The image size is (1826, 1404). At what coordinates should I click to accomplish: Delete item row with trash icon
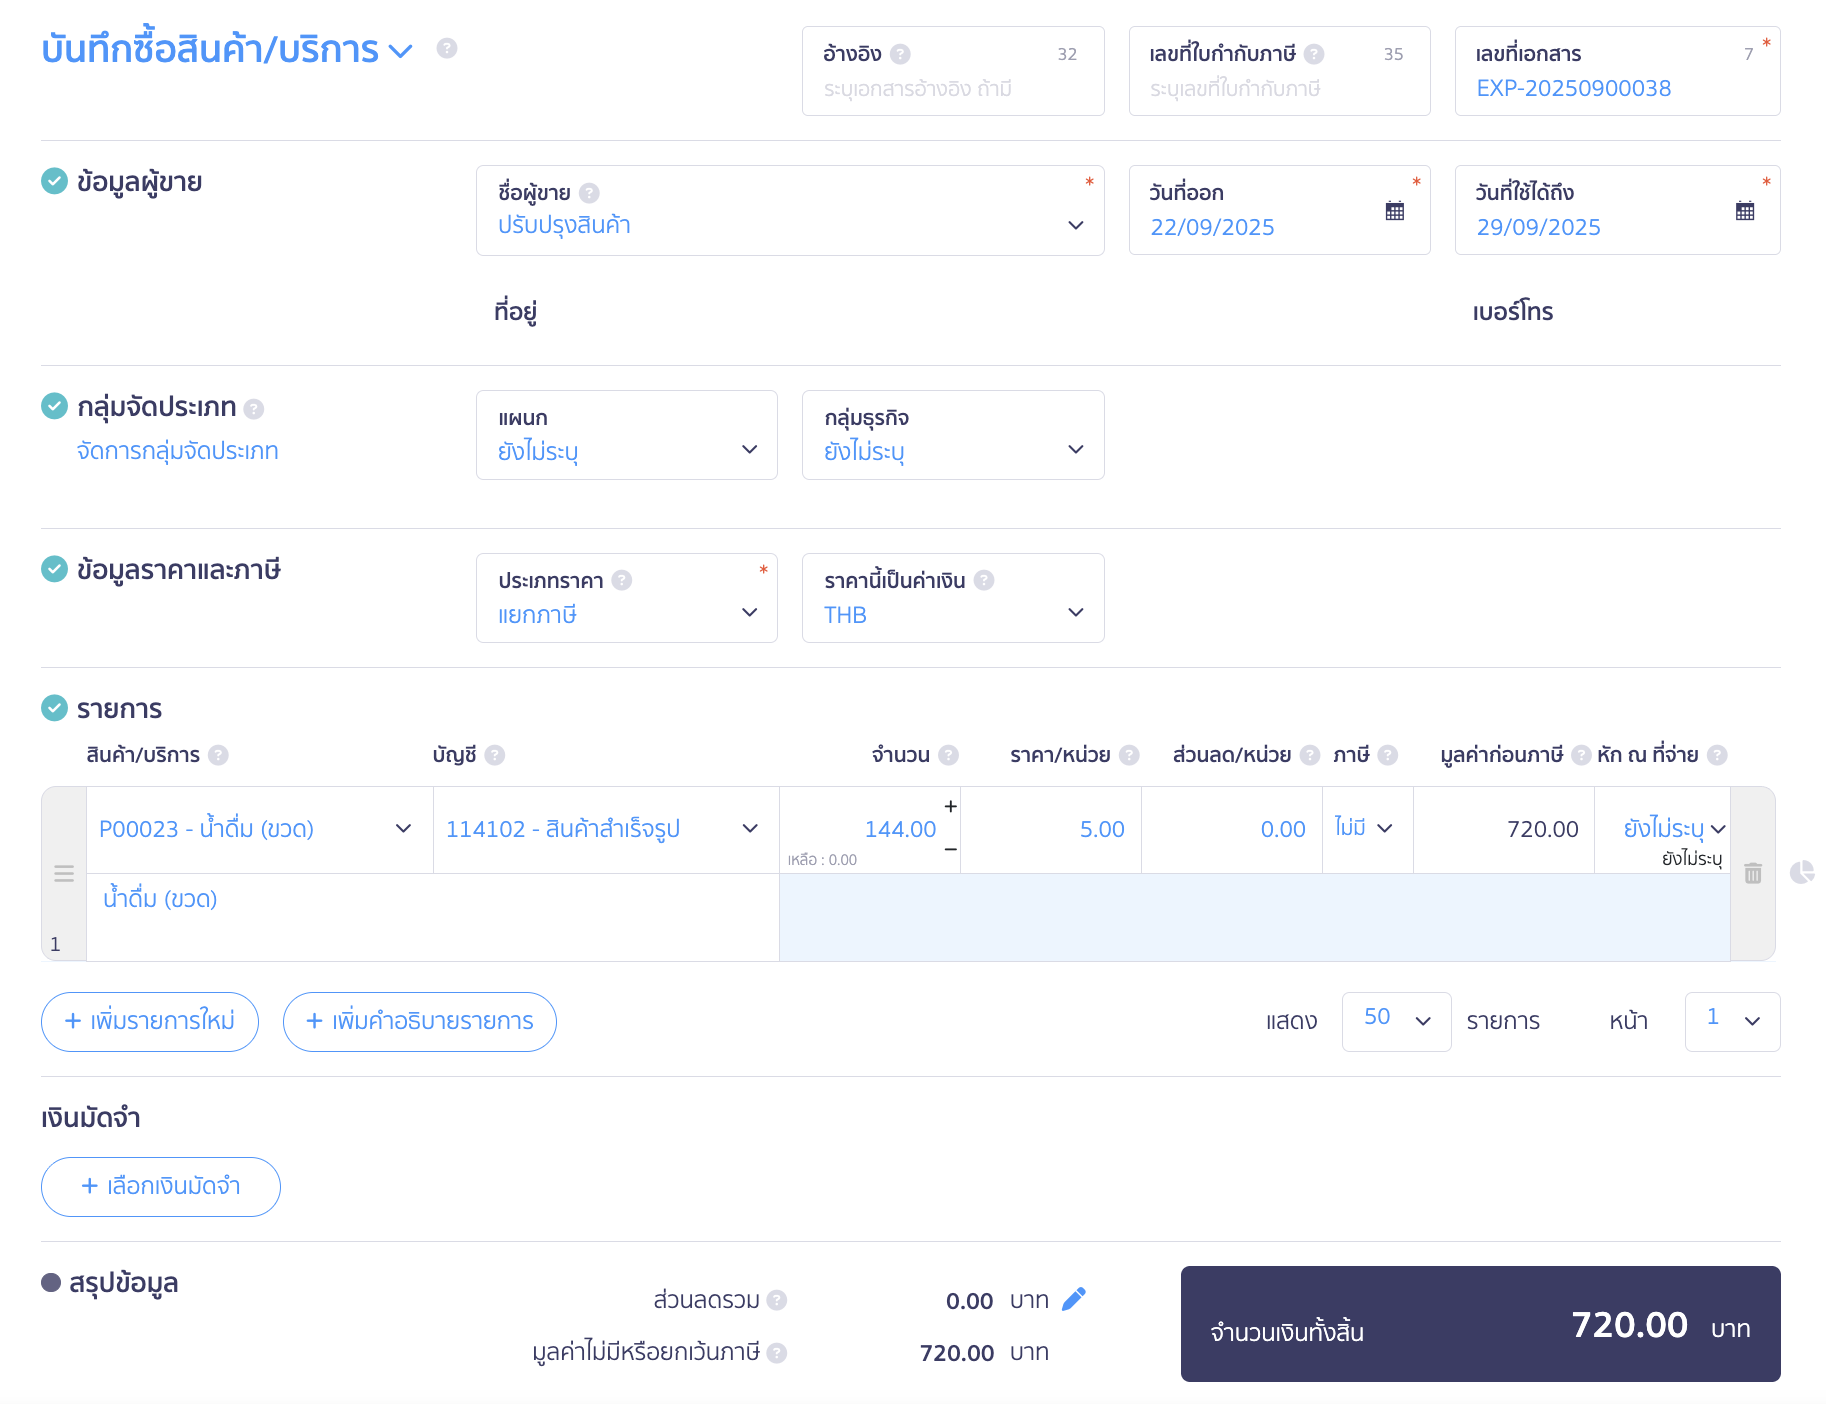(x=1752, y=873)
